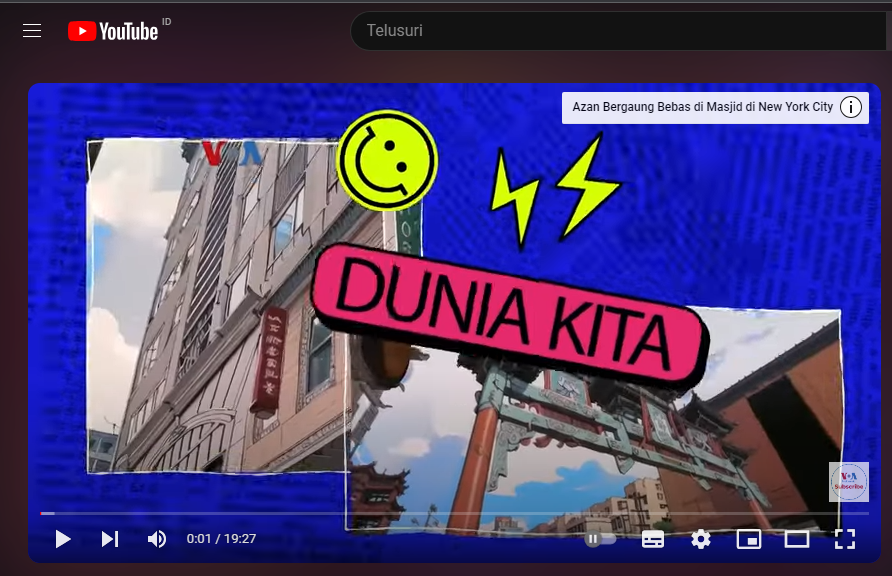The width and height of the screenshot is (892, 576).
Task: Enable subtitles with the captions icon
Action: click(653, 539)
